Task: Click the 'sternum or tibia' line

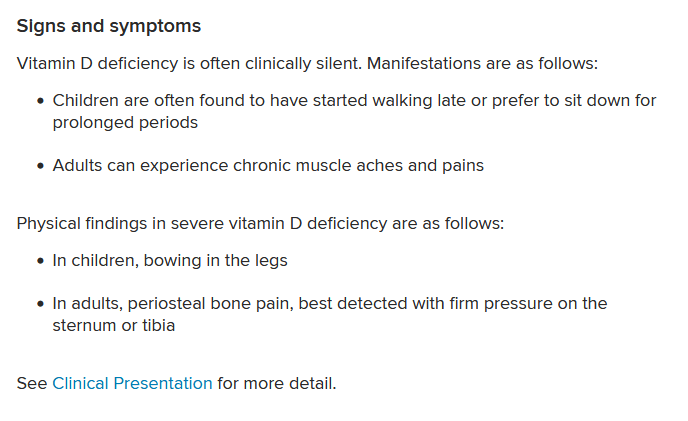Action: click(x=114, y=326)
